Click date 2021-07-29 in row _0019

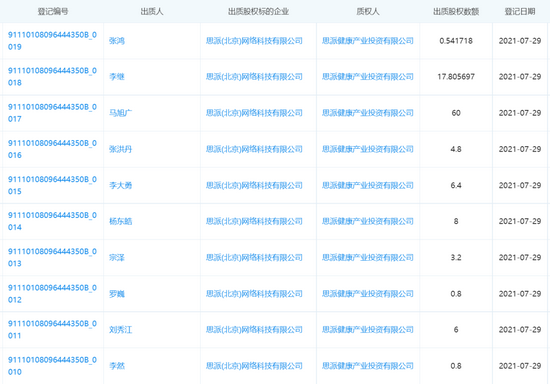[x=520, y=41]
